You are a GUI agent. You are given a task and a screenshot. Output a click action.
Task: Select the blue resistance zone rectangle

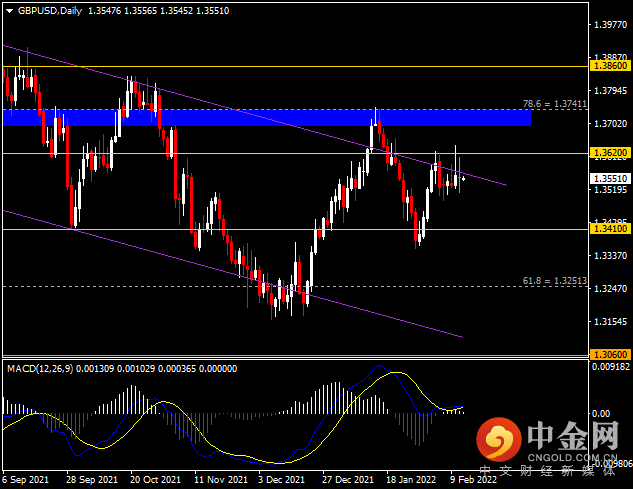tap(267, 118)
